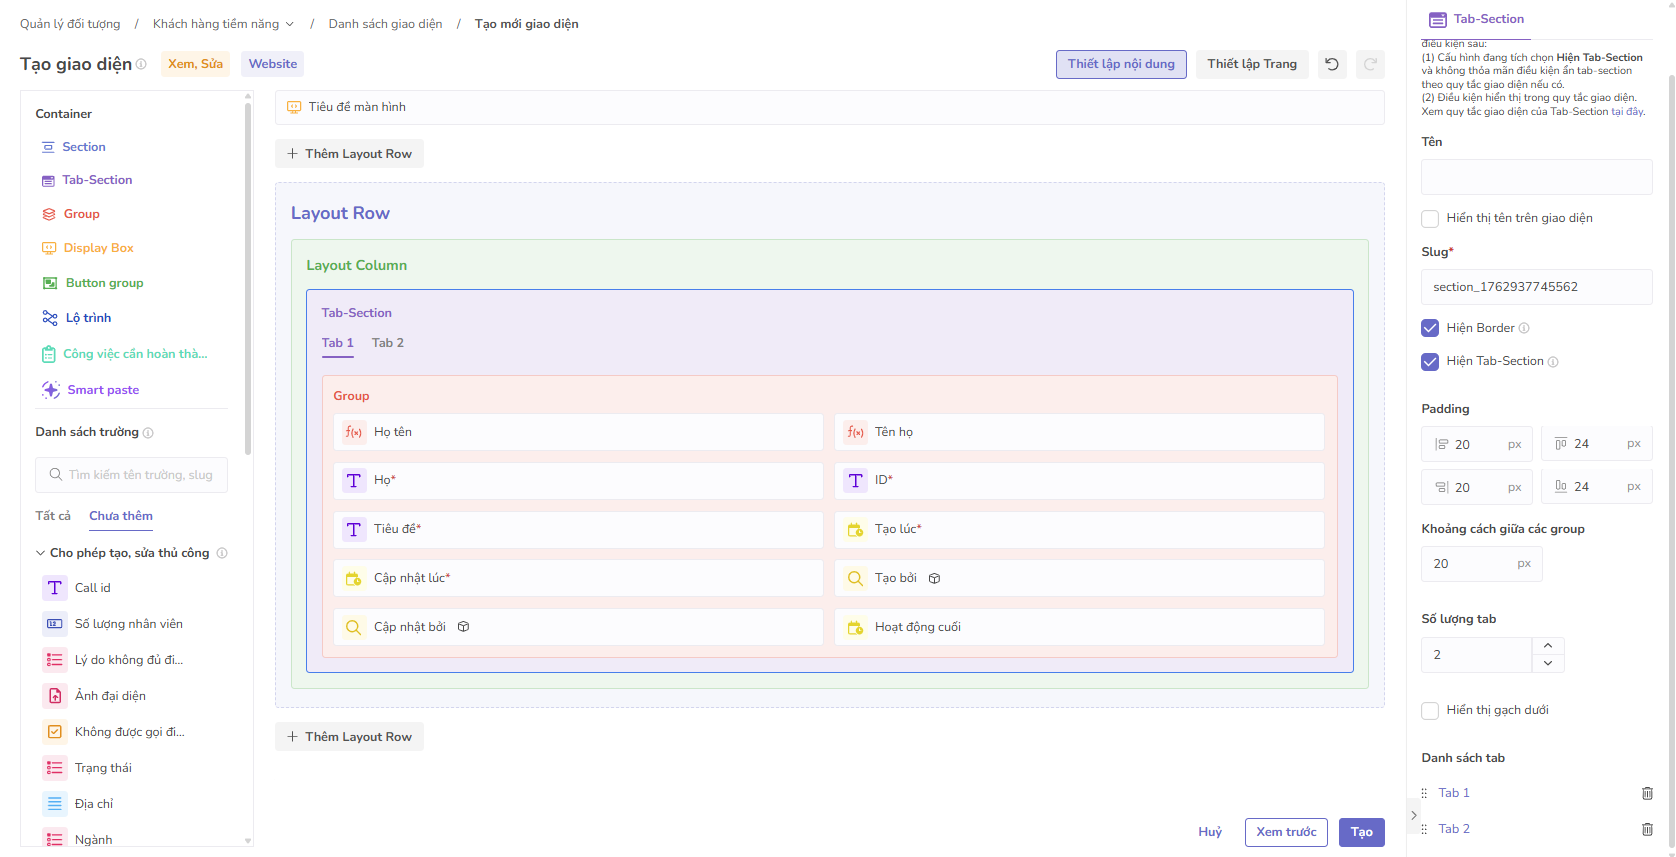Click the undo arrow icon
The image size is (1676, 857).
(1332, 64)
